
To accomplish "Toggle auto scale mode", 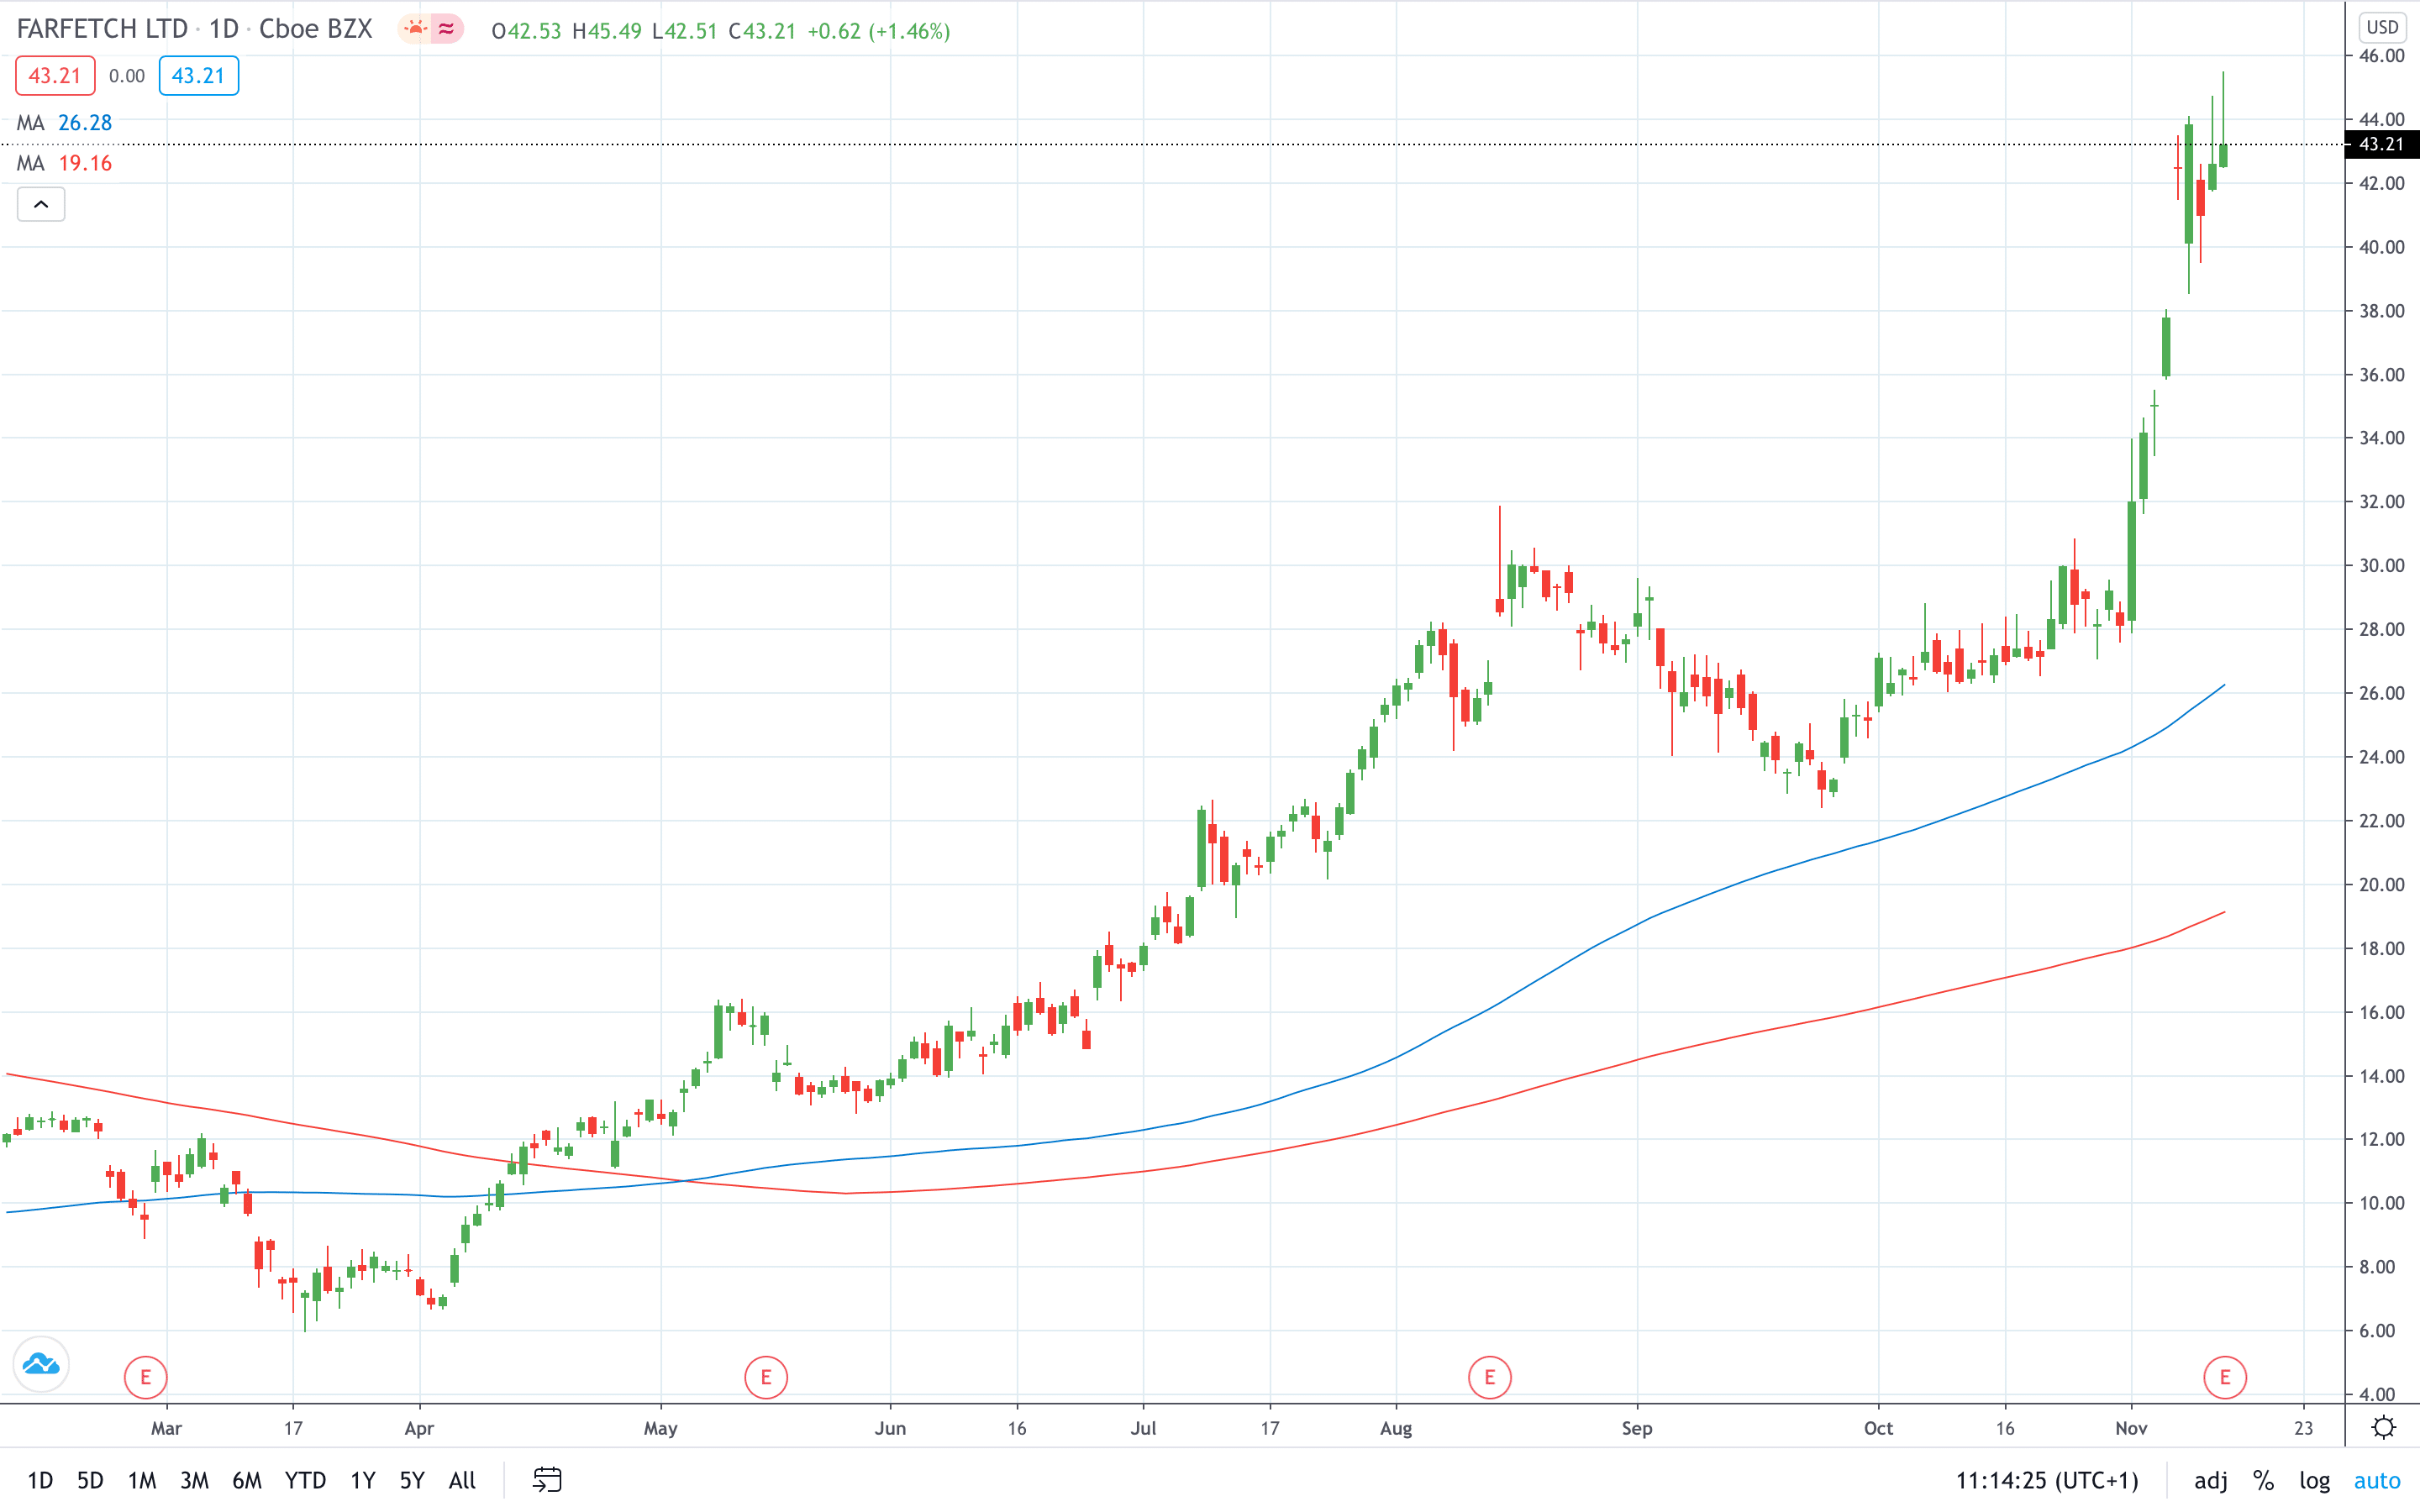I will (2377, 1480).
